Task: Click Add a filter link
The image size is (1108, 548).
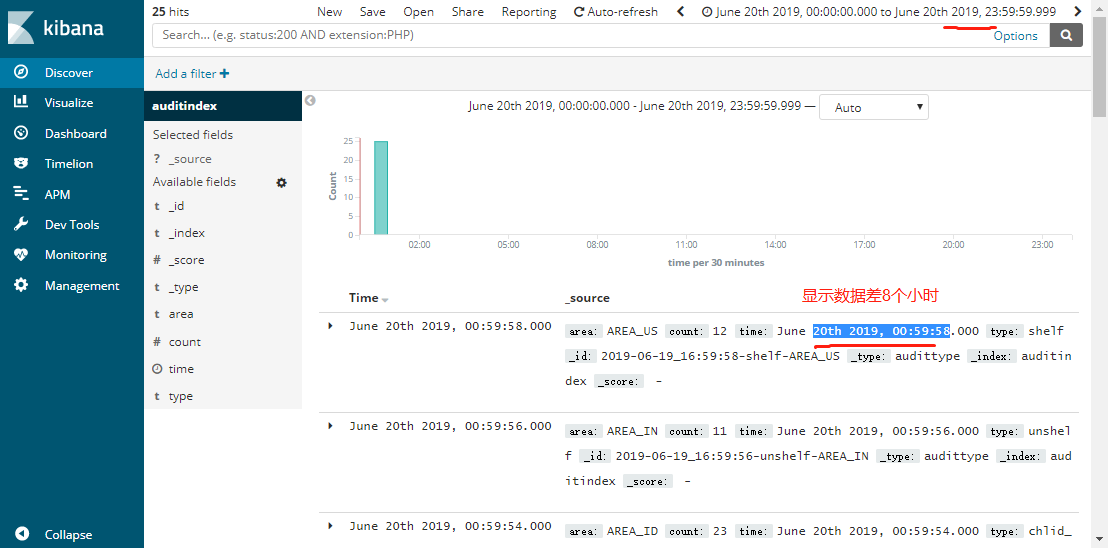Action: pyautogui.click(x=192, y=73)
